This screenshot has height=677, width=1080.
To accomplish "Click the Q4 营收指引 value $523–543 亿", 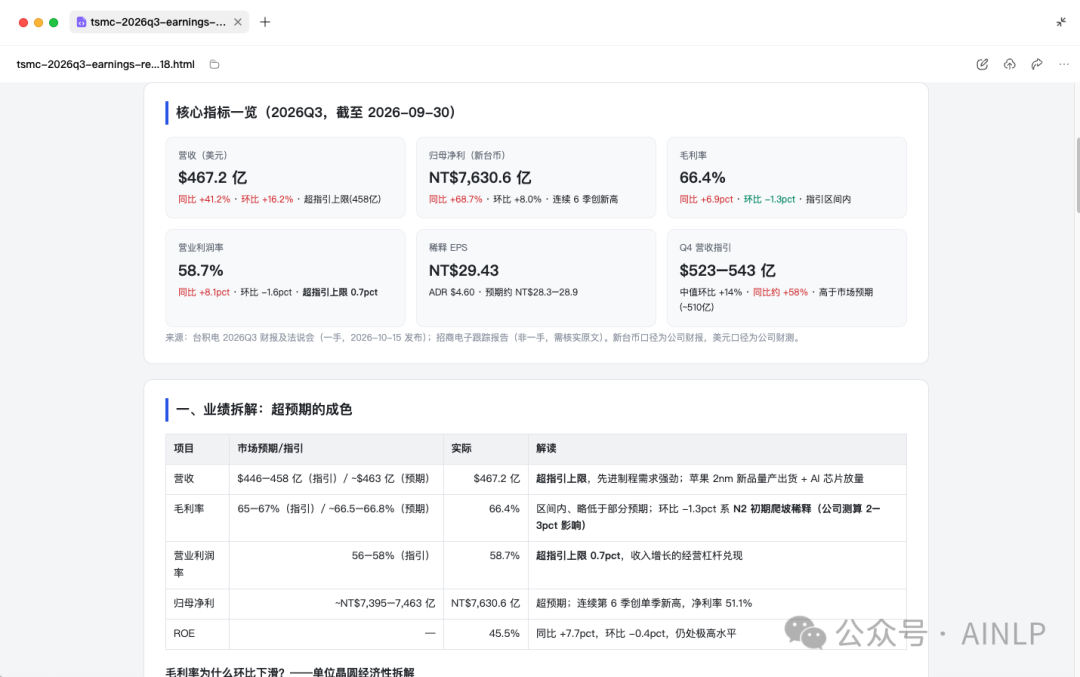I will point(727,270).
